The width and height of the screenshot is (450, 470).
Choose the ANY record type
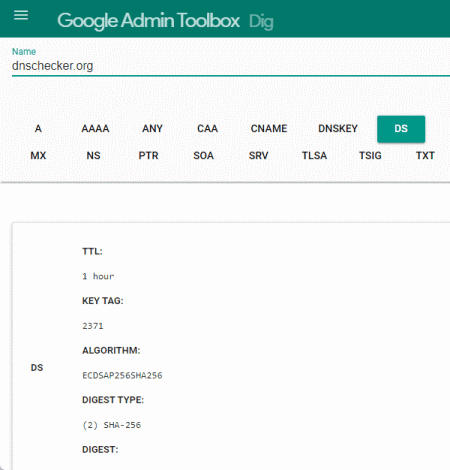152,129
